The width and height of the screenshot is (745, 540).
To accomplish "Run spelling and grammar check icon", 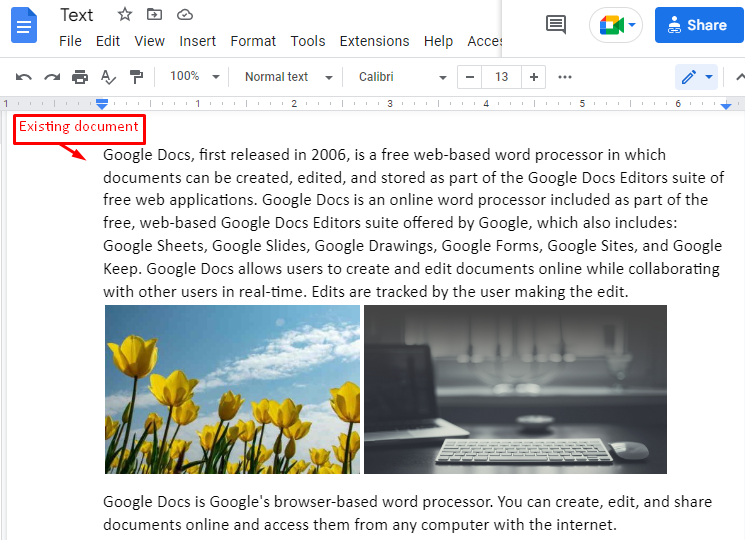I will (108, 77).
